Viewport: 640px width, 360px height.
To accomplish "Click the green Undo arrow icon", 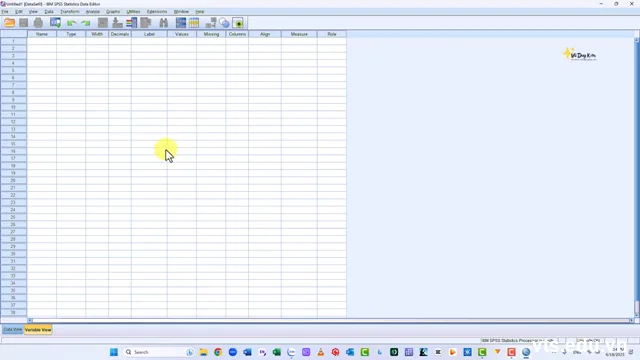I will coord(71,23).
